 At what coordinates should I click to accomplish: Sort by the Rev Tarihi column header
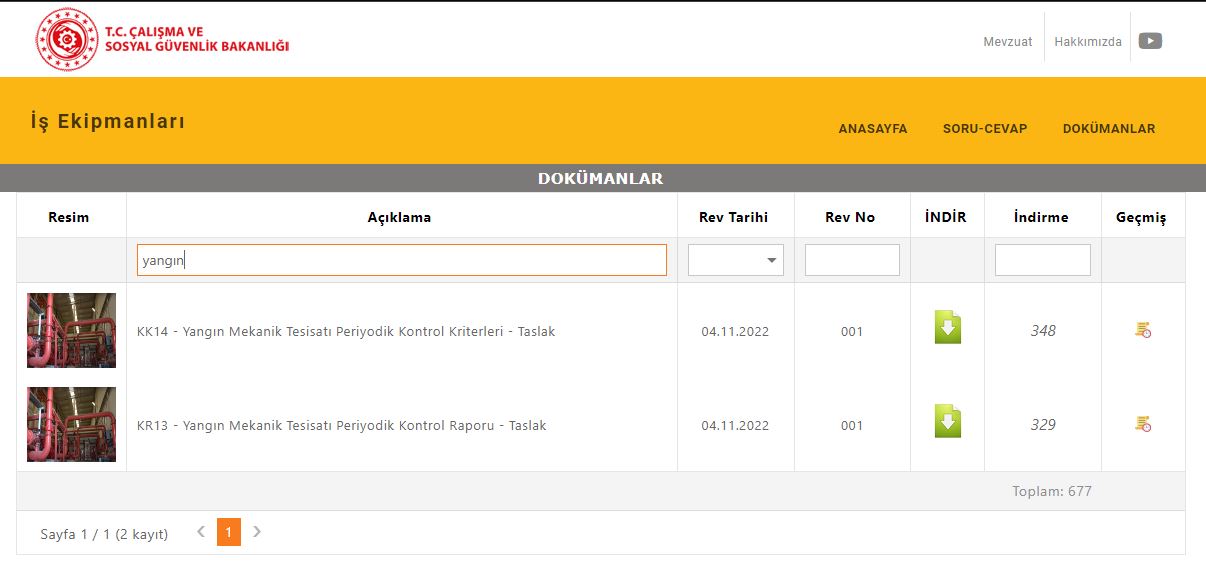click(735, 217)
